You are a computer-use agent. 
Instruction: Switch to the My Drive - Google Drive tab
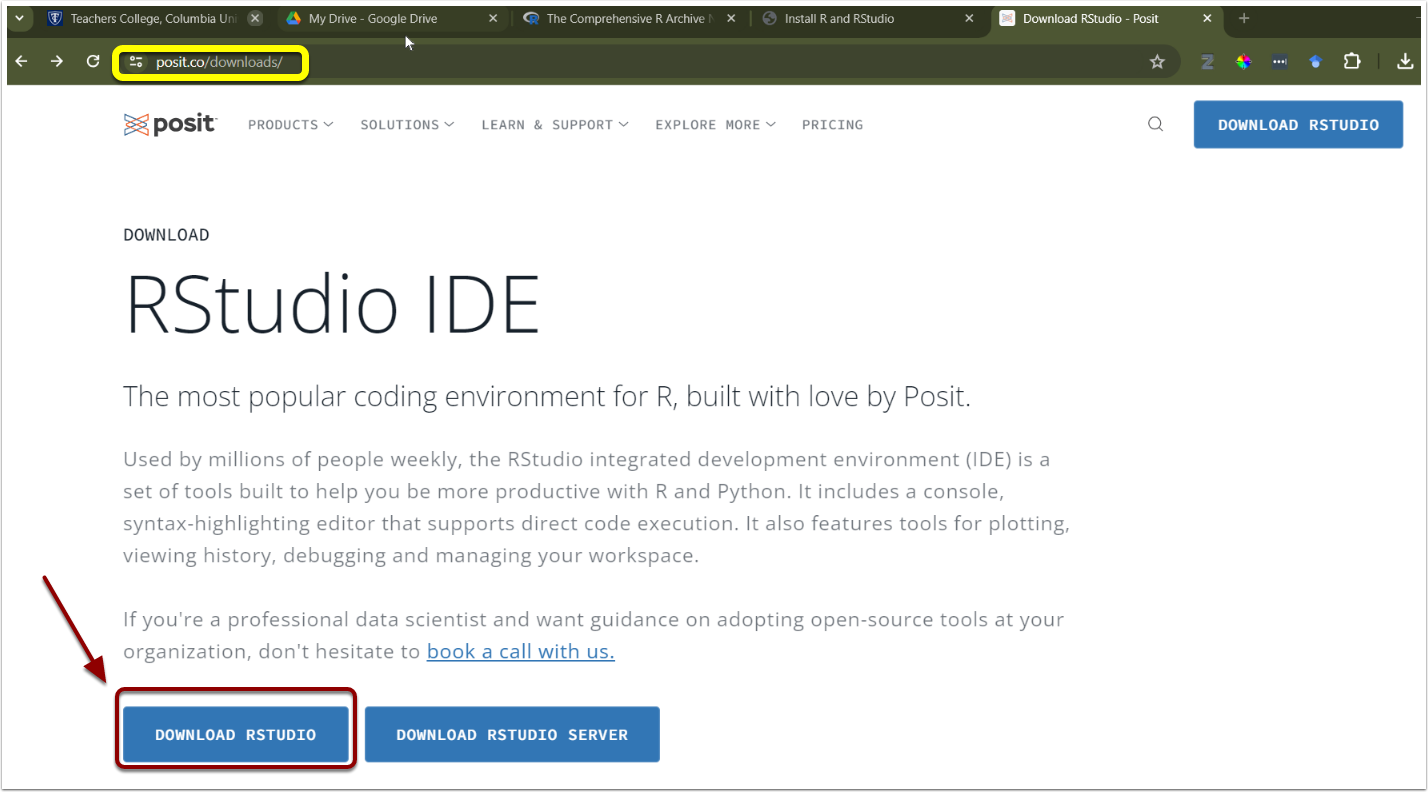[x=372, y=18]
